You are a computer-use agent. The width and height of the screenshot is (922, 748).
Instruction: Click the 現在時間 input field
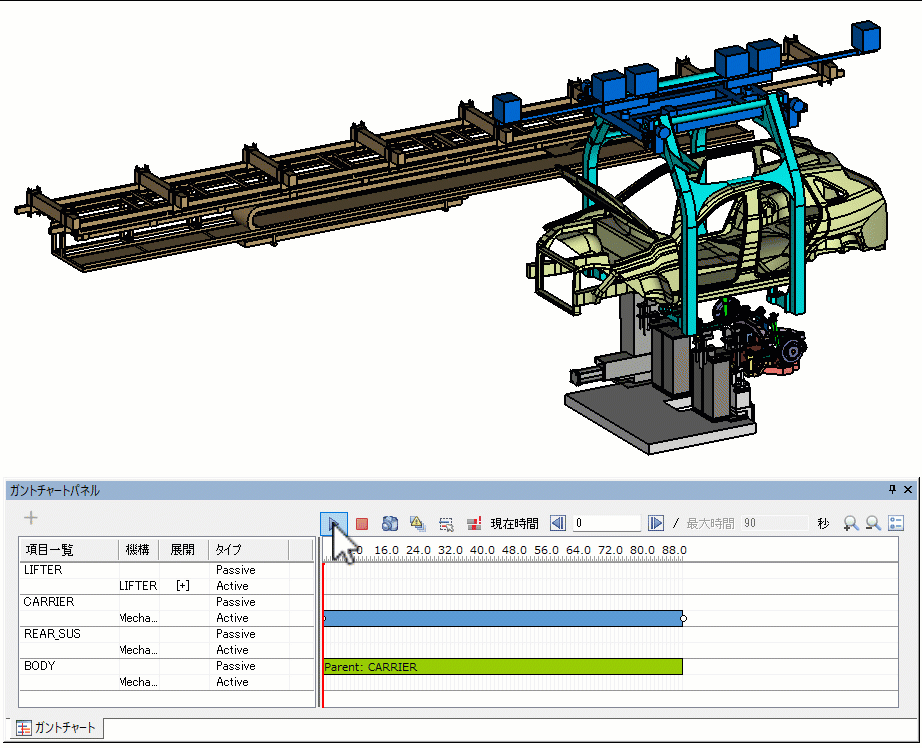tap(606, 523)
